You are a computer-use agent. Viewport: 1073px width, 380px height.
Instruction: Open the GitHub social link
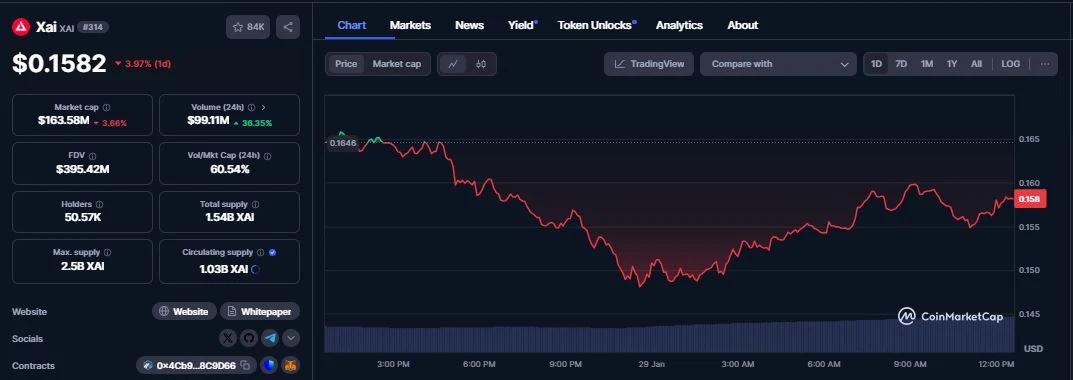[249, 338]
